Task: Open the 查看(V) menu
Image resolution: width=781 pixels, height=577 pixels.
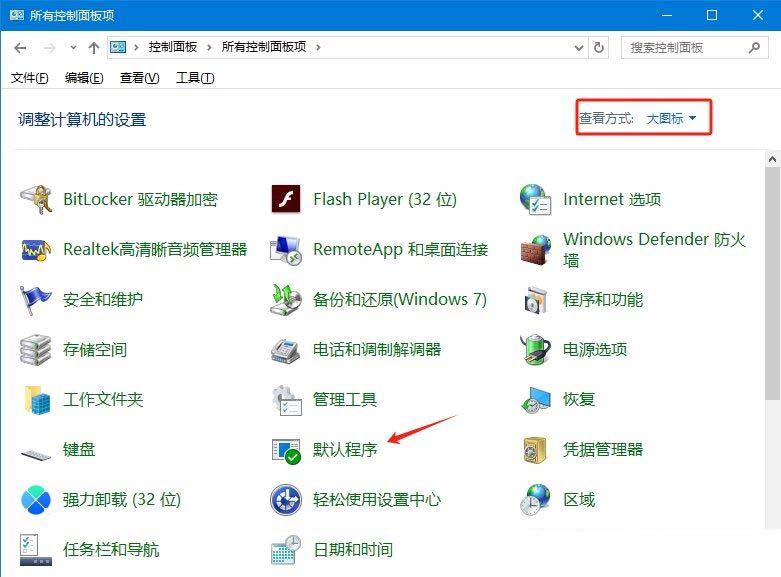Action: tap(139, 78)
